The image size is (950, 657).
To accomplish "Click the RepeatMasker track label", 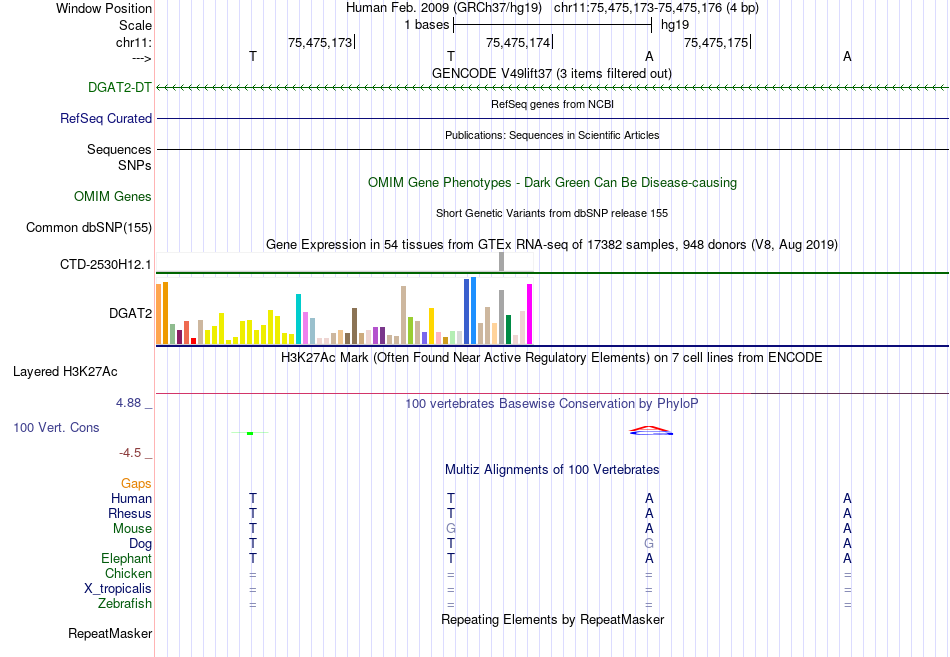I will [110, 633].
